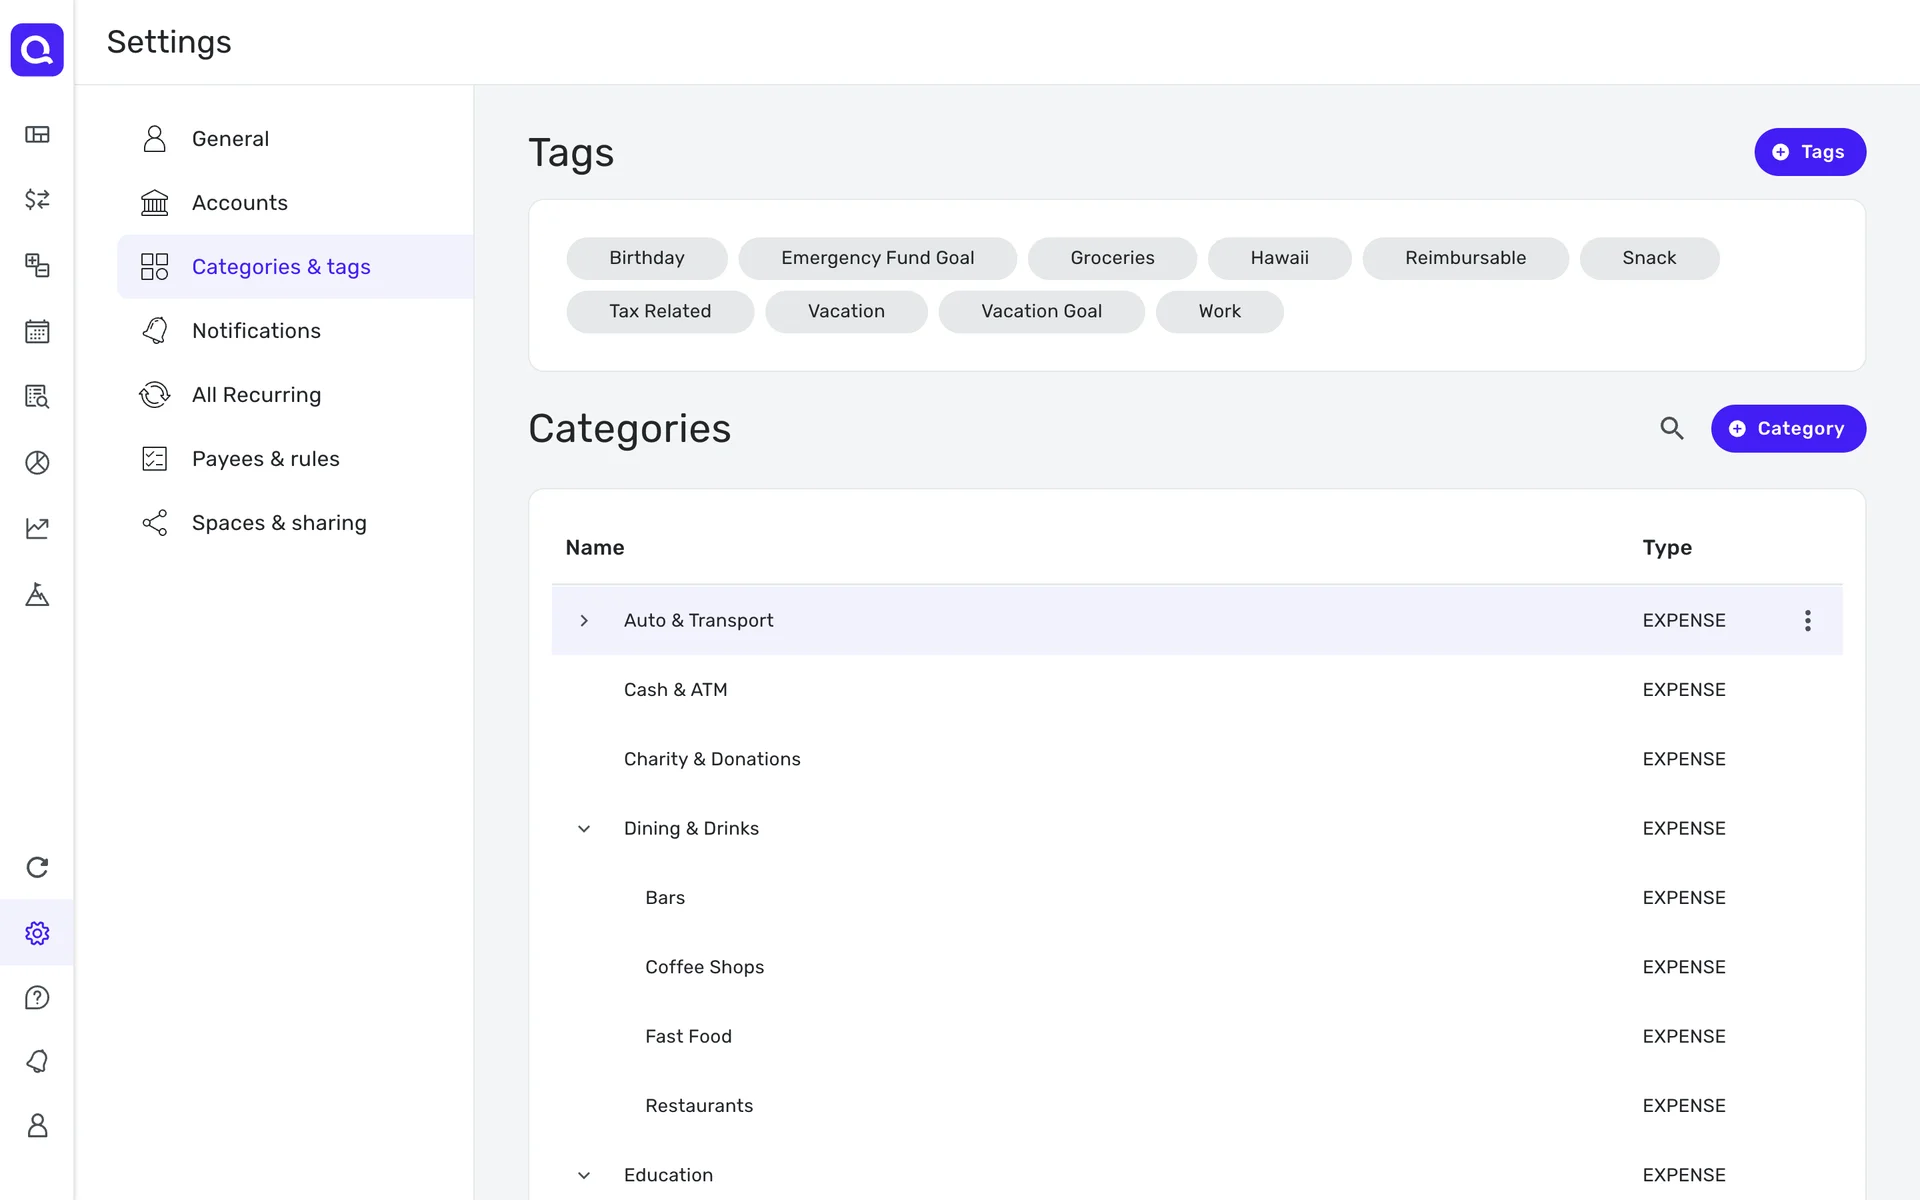1920x1200 pixels.
Task: Open the calendar icon in left sidebar
Action: coord(37,331)
